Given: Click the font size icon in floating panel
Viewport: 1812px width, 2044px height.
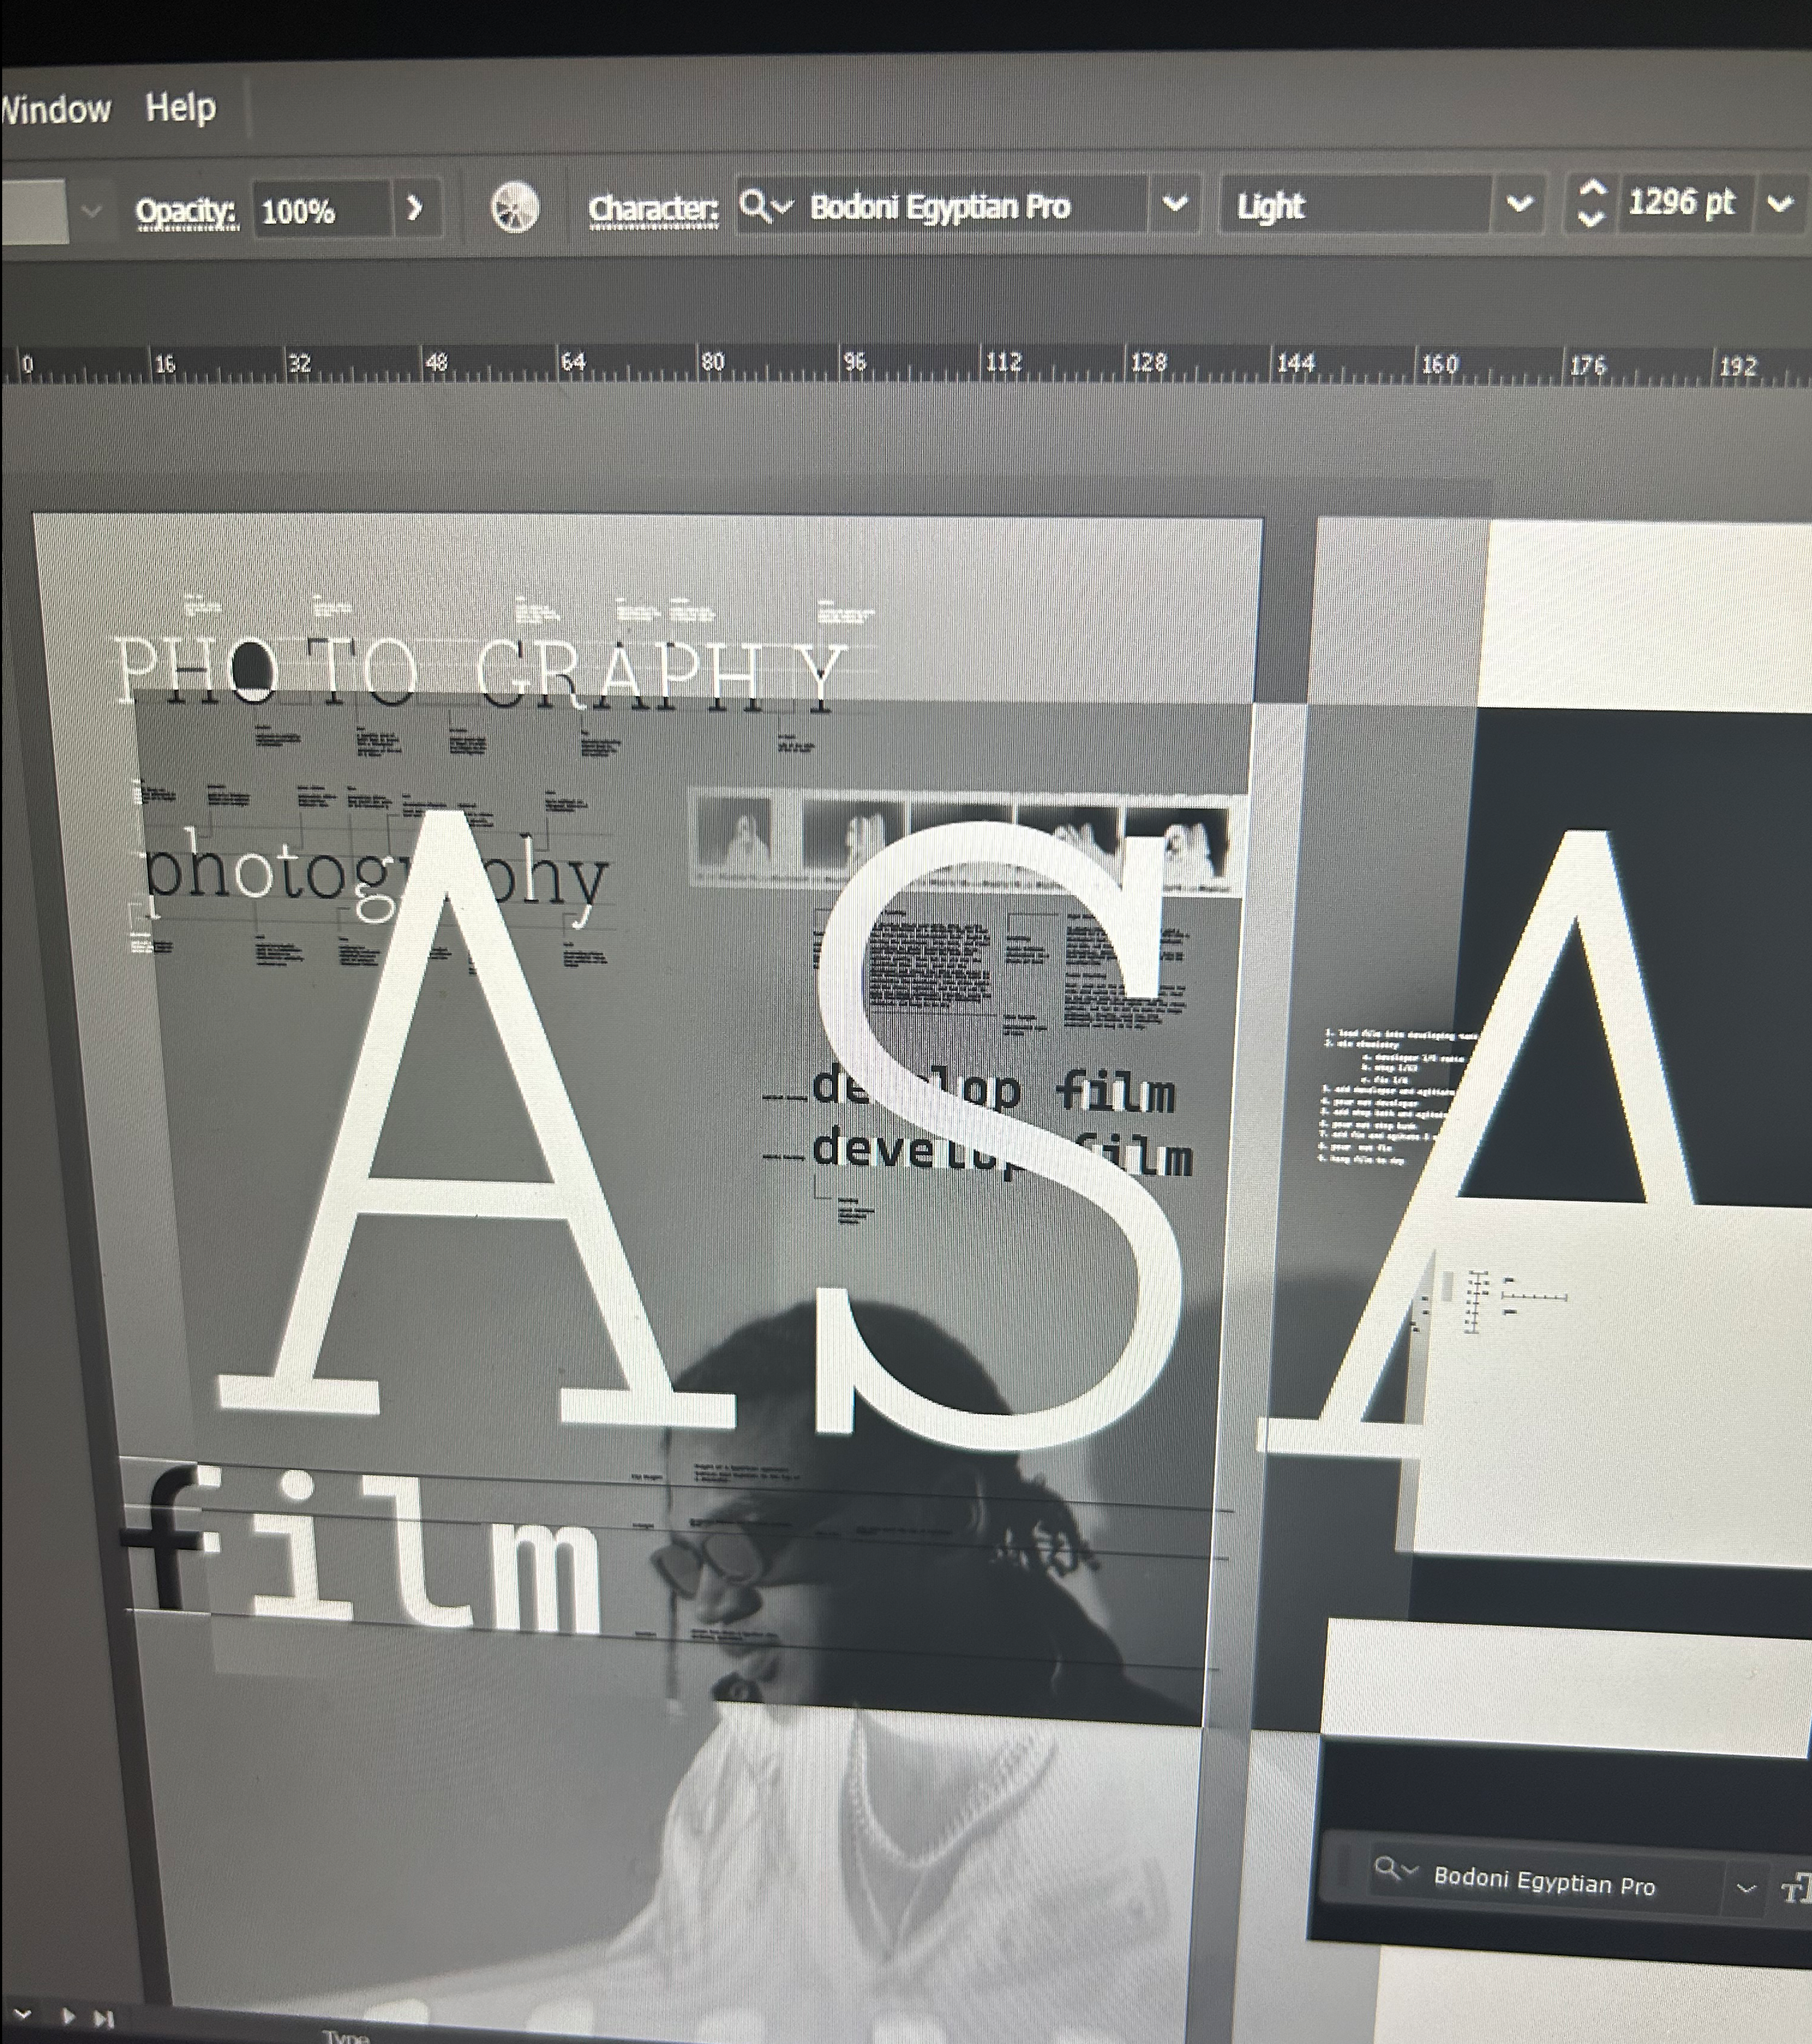Looking at the screenshot, I should point(1797,1888).
